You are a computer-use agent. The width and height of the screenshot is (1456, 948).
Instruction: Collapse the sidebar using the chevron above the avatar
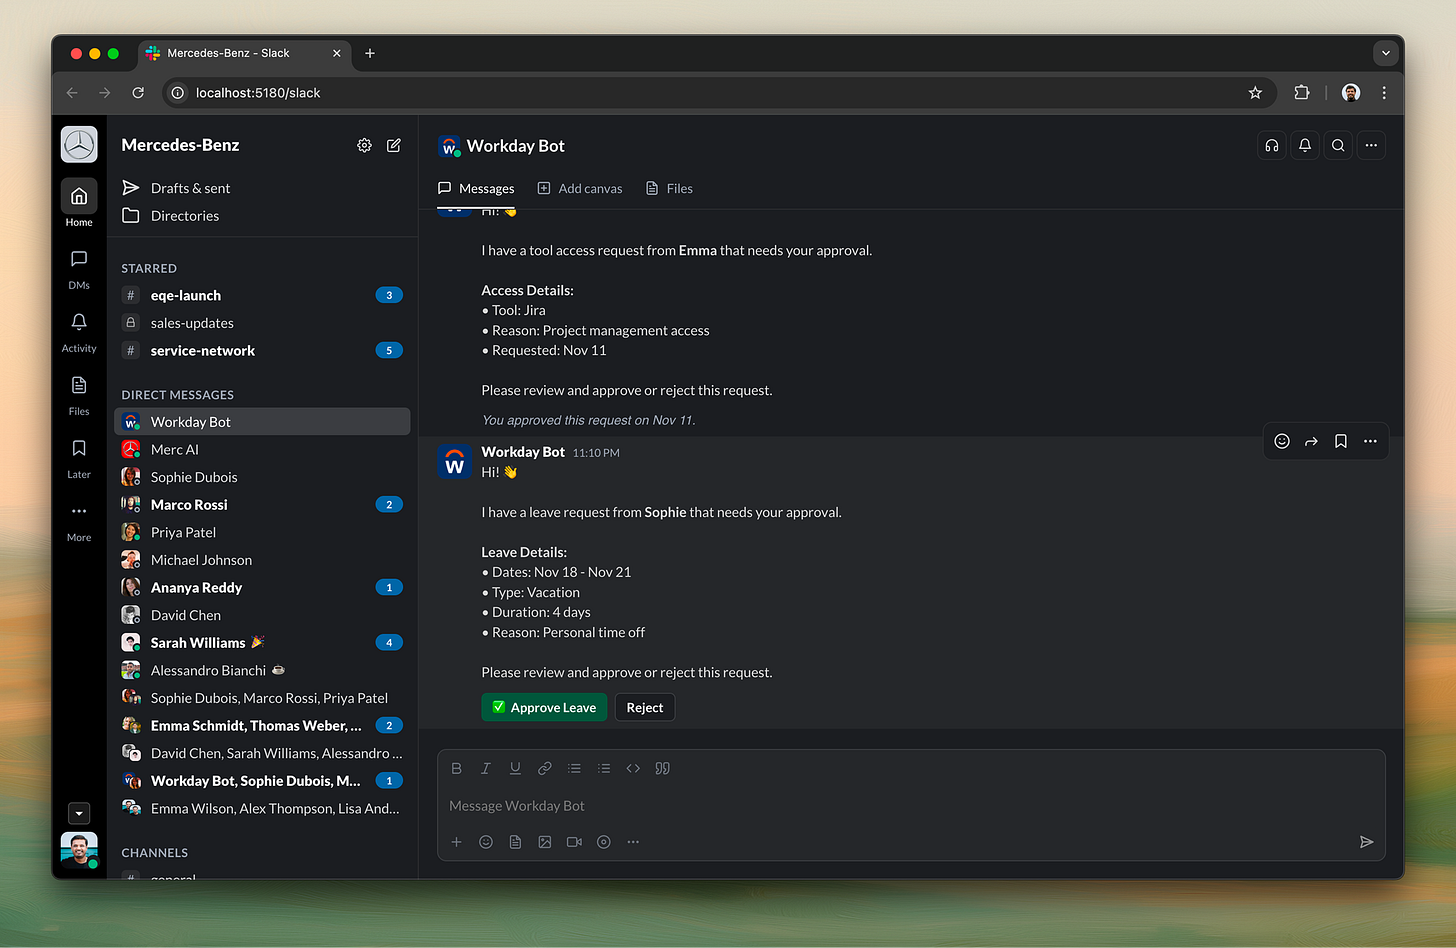79,813
